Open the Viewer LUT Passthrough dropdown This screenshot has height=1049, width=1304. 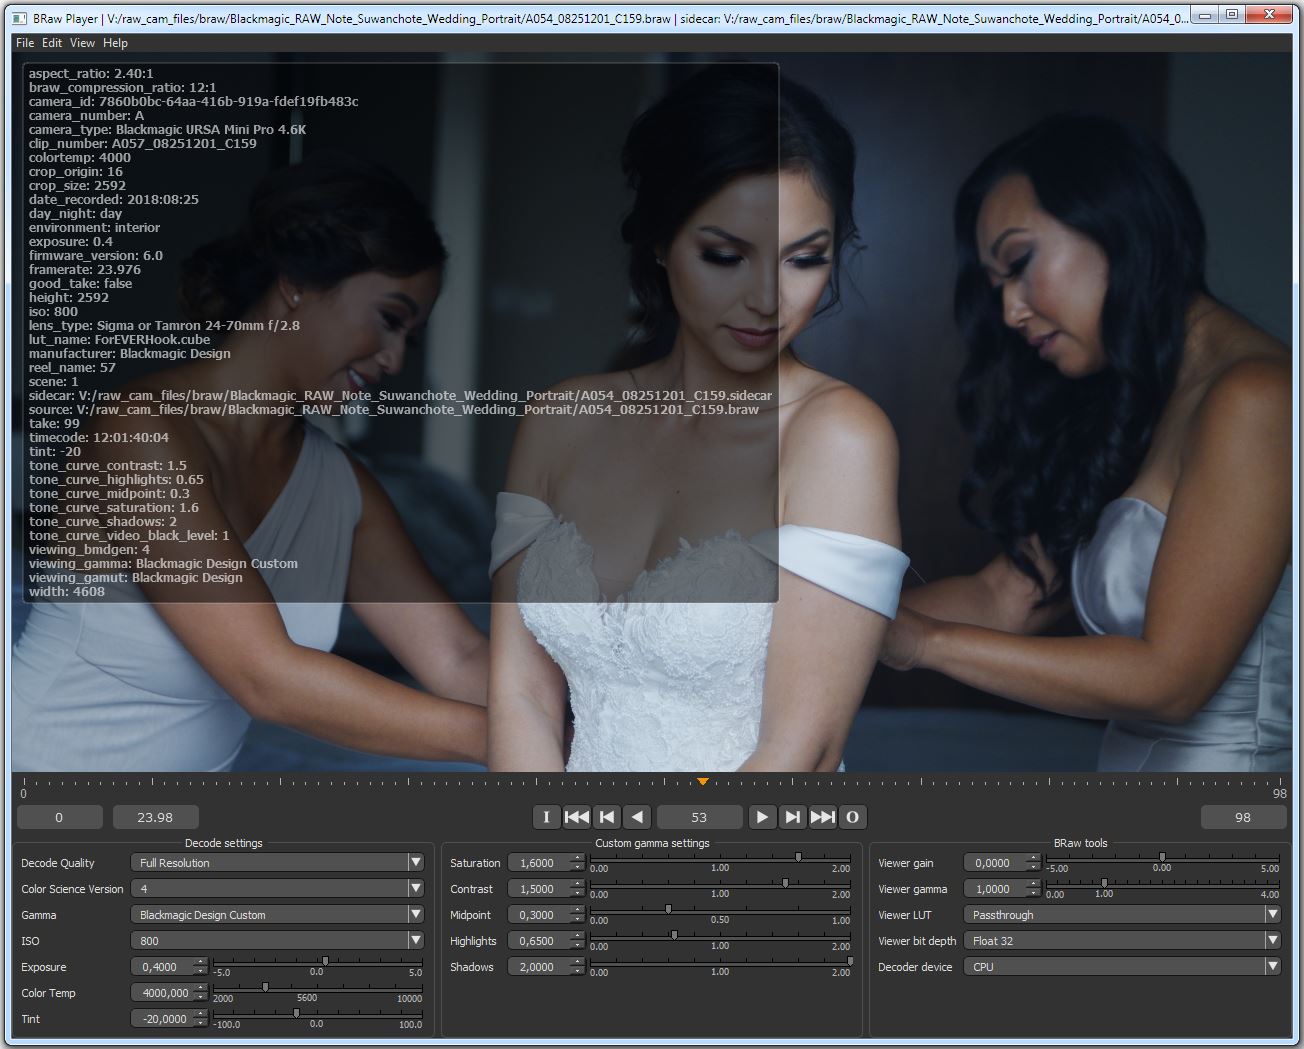(1122, 914)
